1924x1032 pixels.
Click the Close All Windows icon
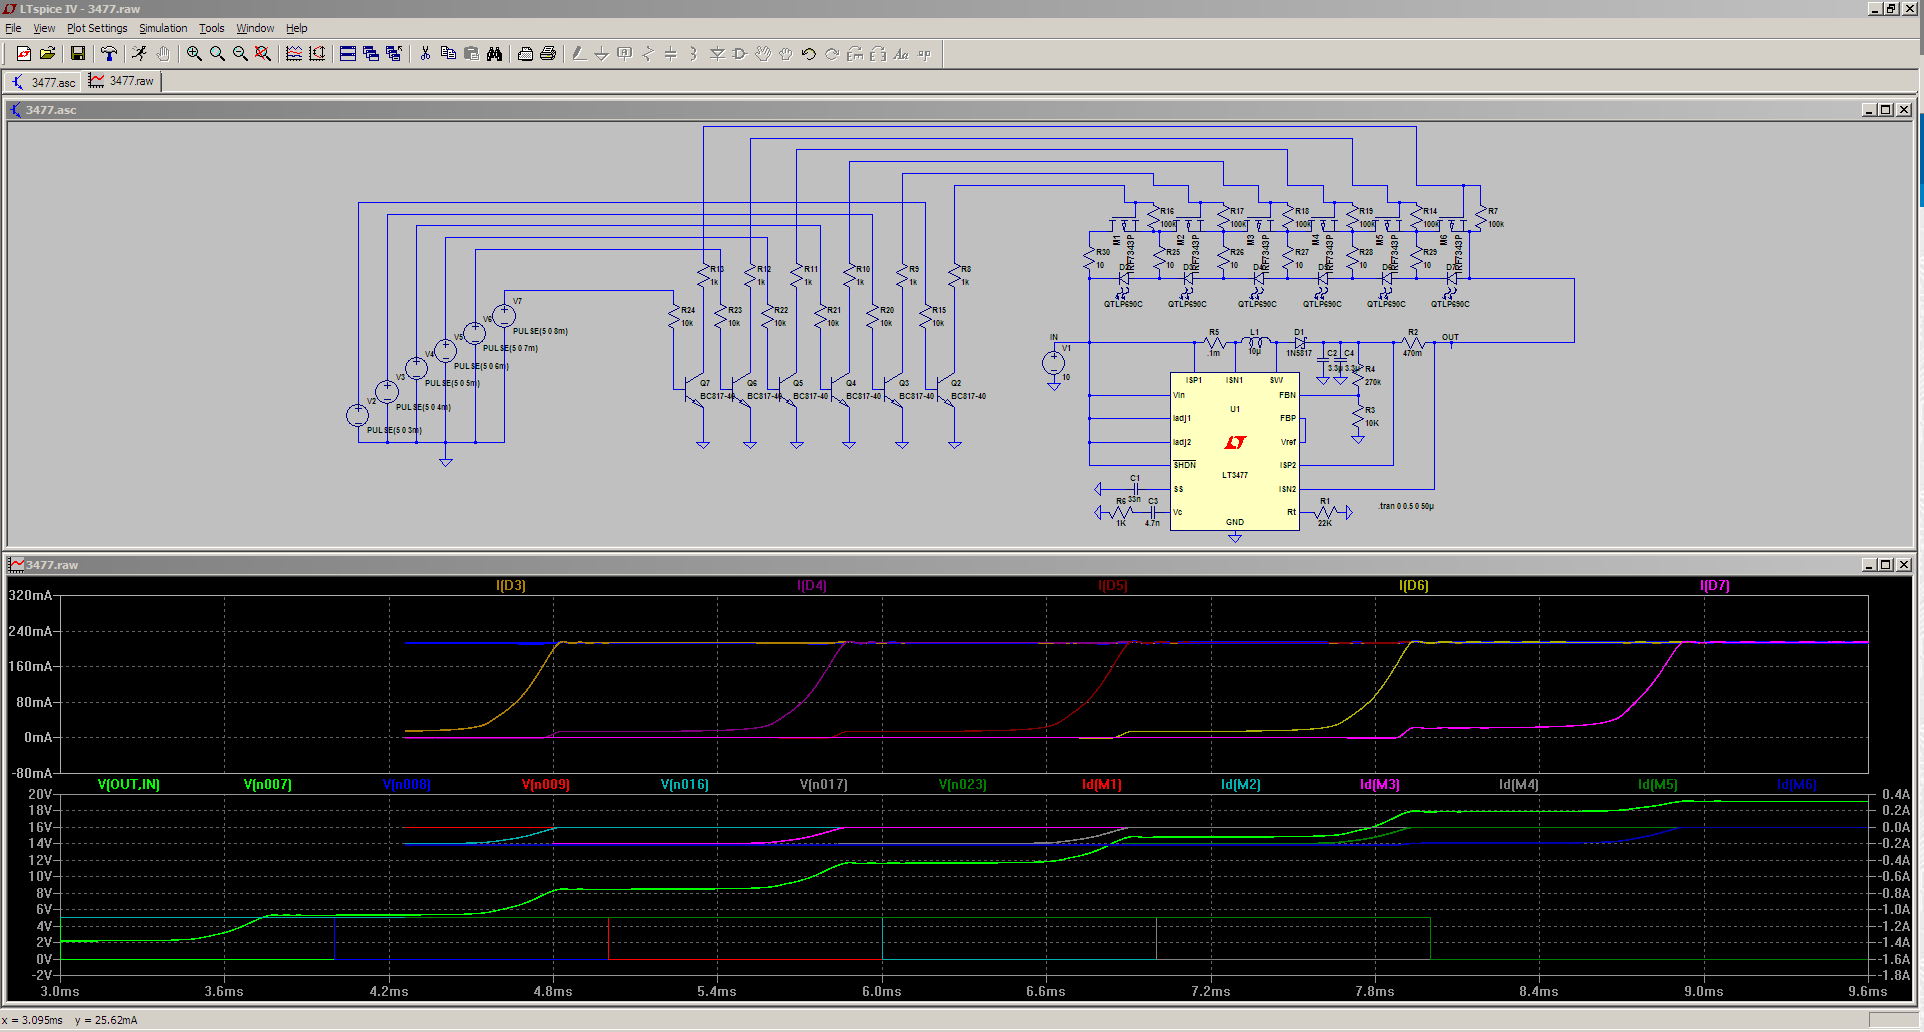coord(394,54)
